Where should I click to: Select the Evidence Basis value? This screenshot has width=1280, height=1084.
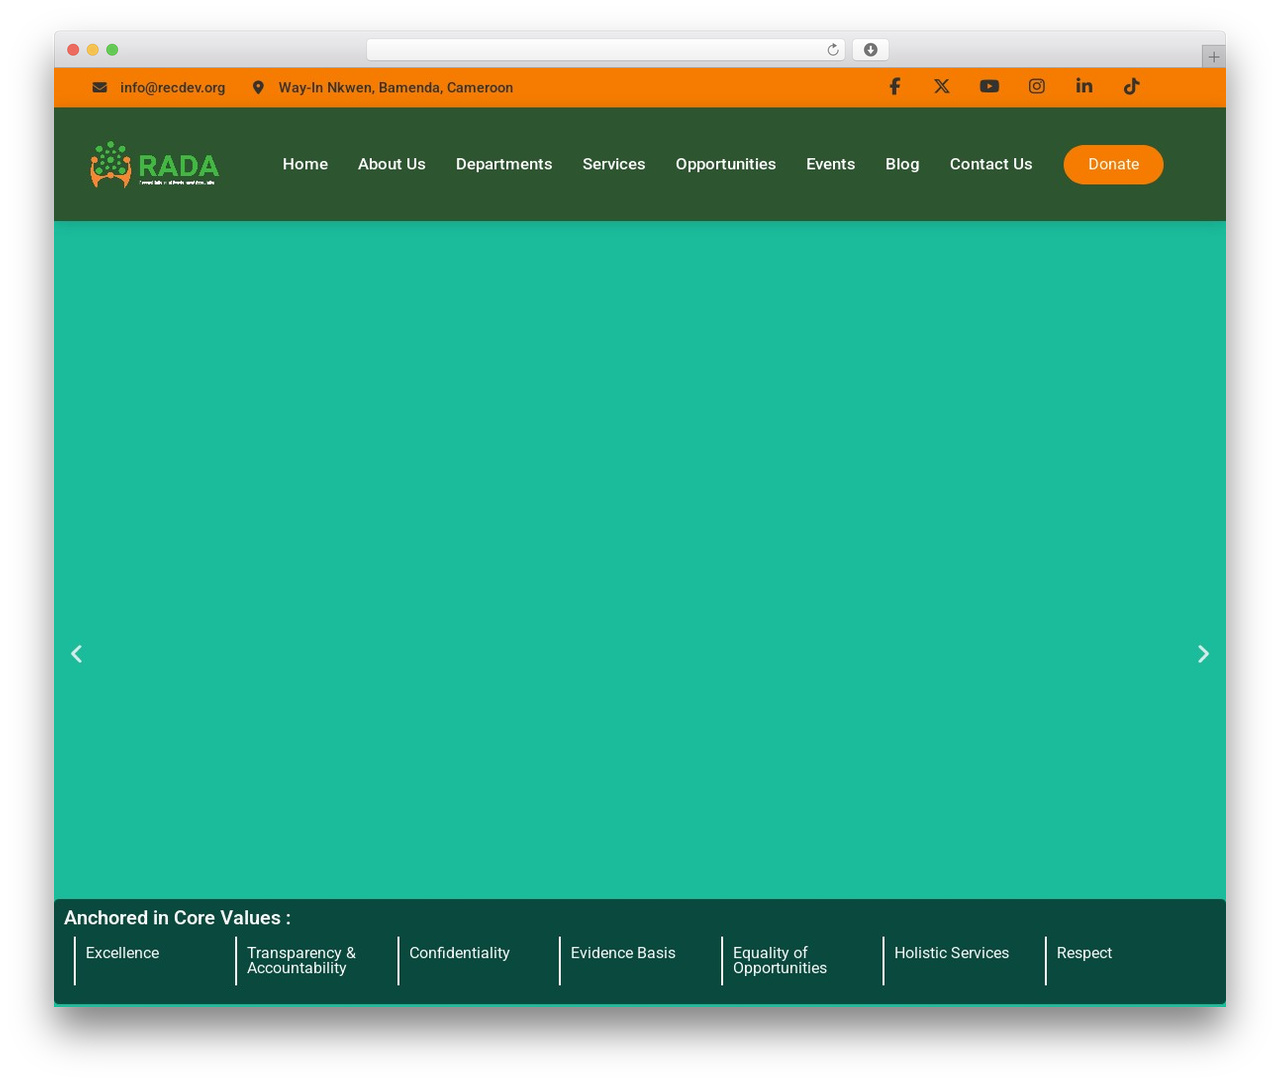(x=623, y=953)
